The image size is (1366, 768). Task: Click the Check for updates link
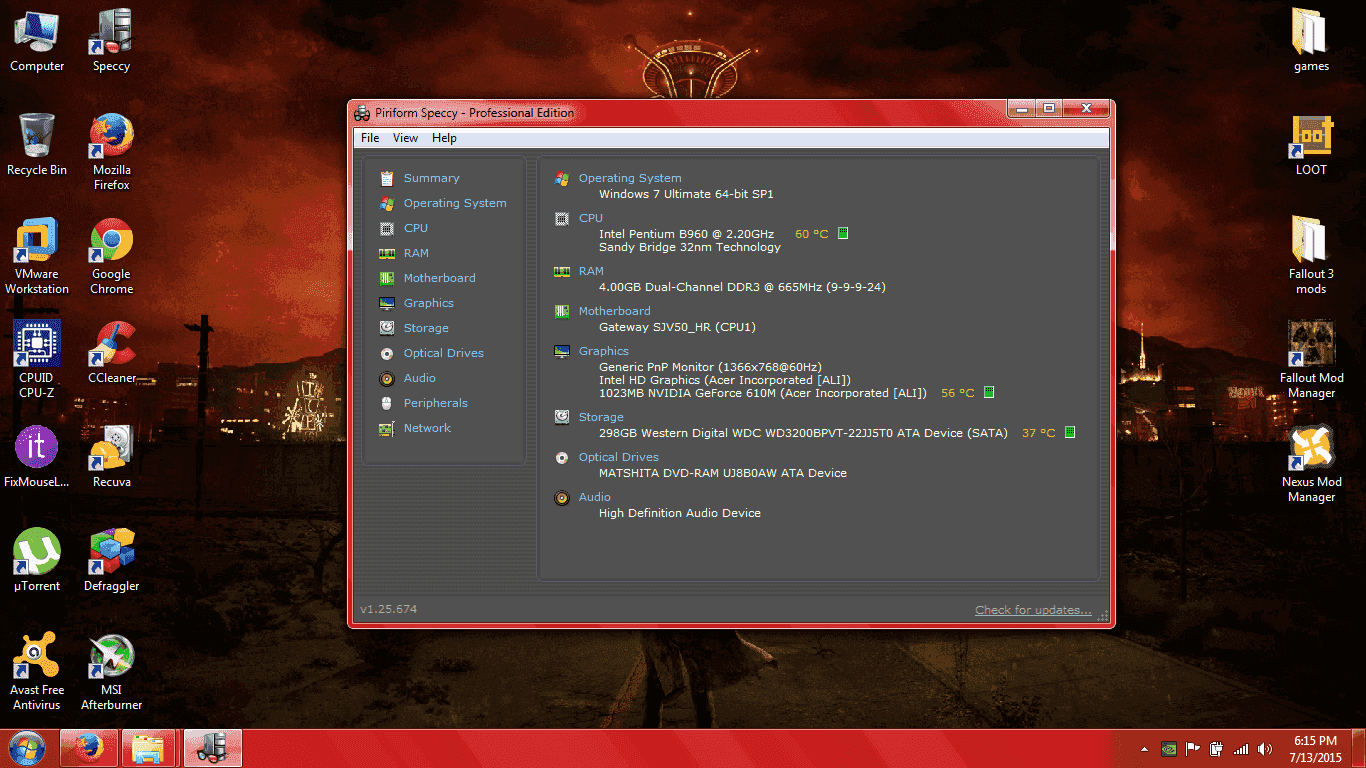[1033, 610]
